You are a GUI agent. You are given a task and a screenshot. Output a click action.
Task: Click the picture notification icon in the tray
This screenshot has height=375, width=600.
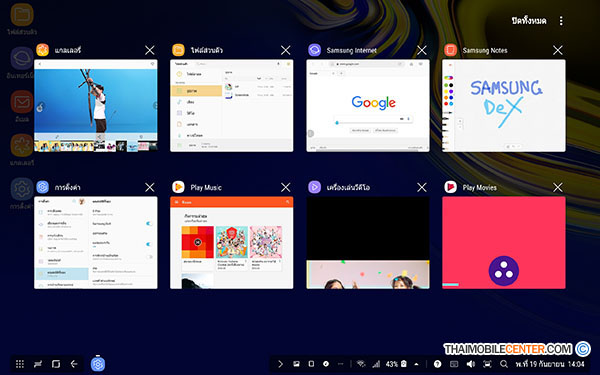tap(296, 364)
